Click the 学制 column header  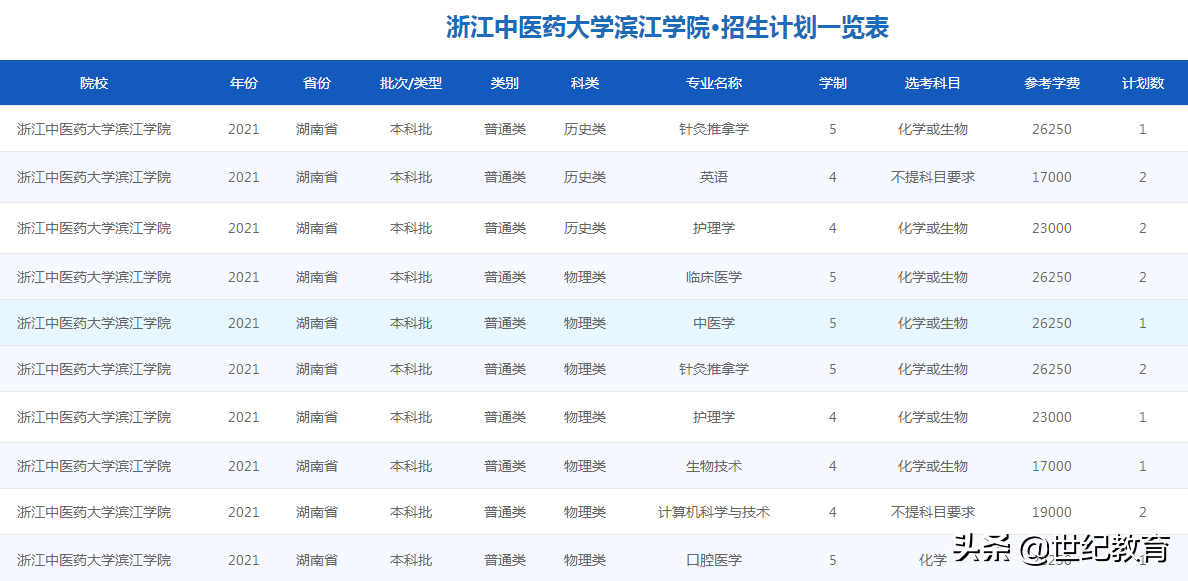pos(832,83)
